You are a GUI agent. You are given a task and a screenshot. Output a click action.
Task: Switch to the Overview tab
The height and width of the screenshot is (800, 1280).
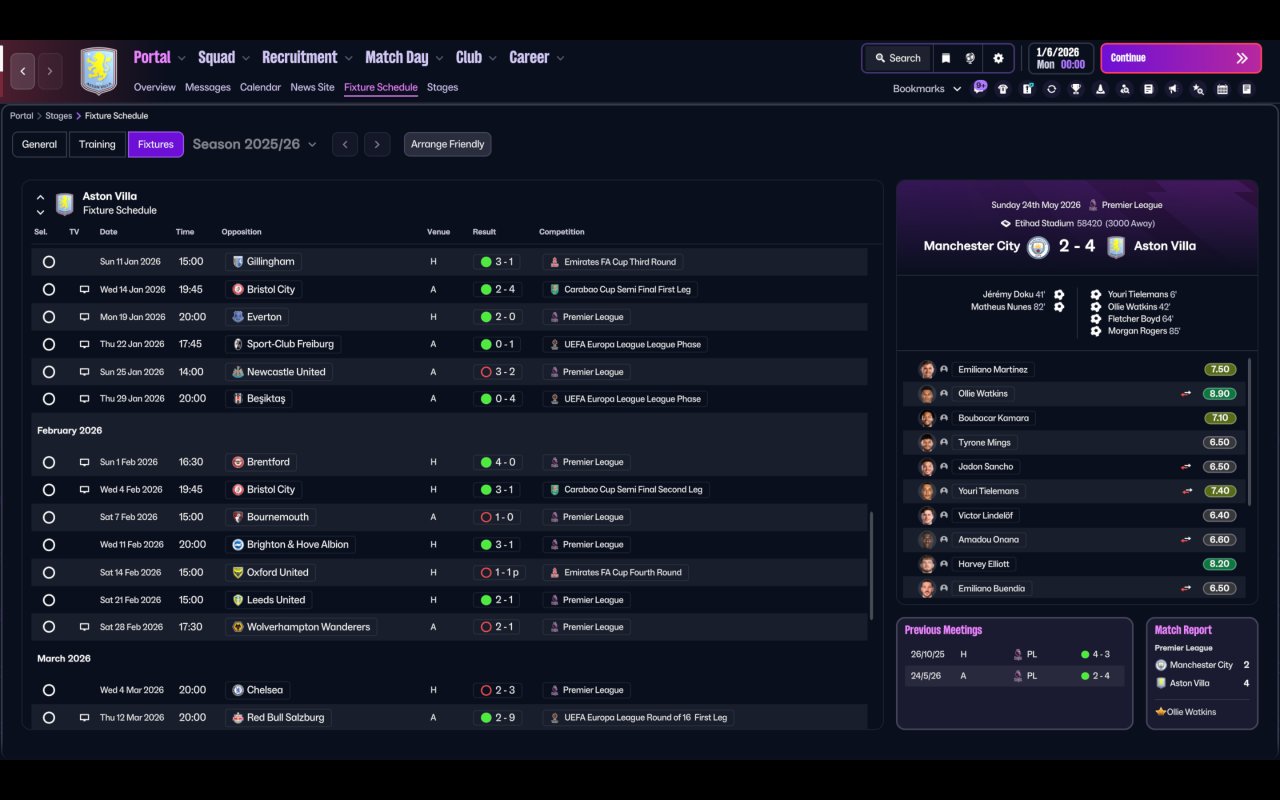pyautogui.click(x=155, y=87)
